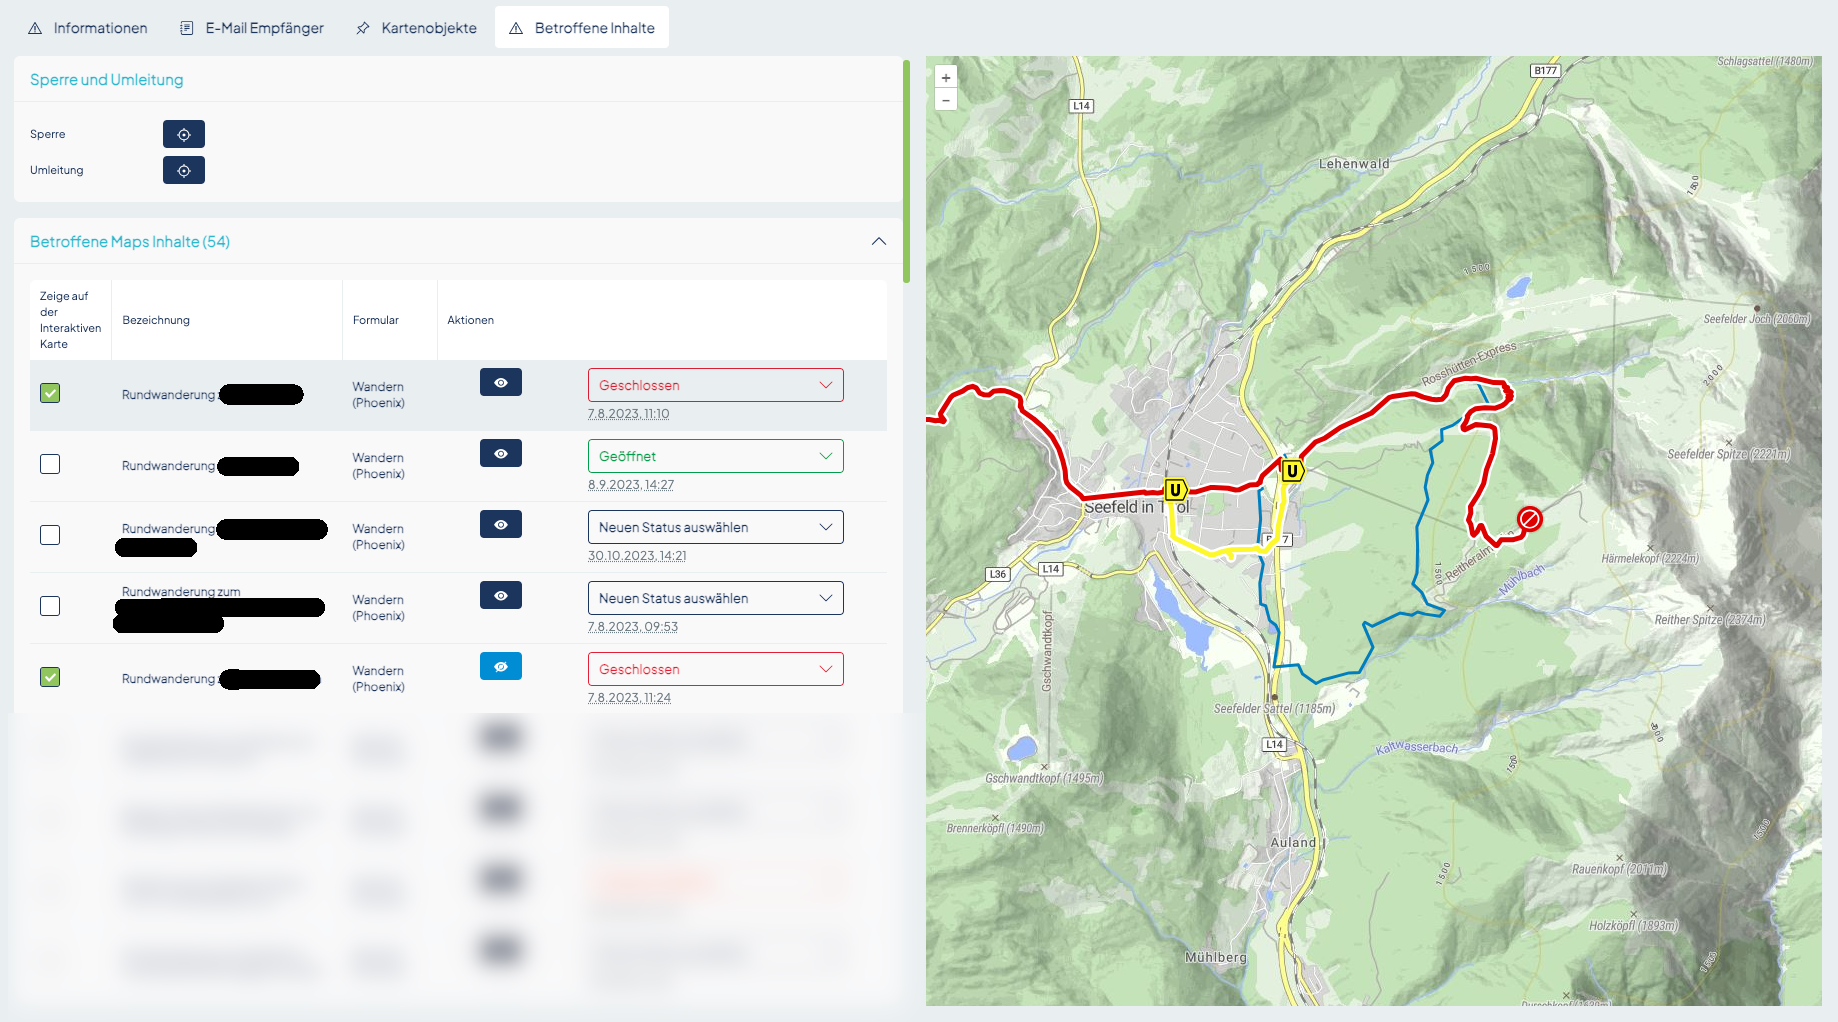Open Neuen Status auswählen dropdown dated 7.8.2023, 09:53
The image size is (1838, 1022).
click(x=716, y=598)
